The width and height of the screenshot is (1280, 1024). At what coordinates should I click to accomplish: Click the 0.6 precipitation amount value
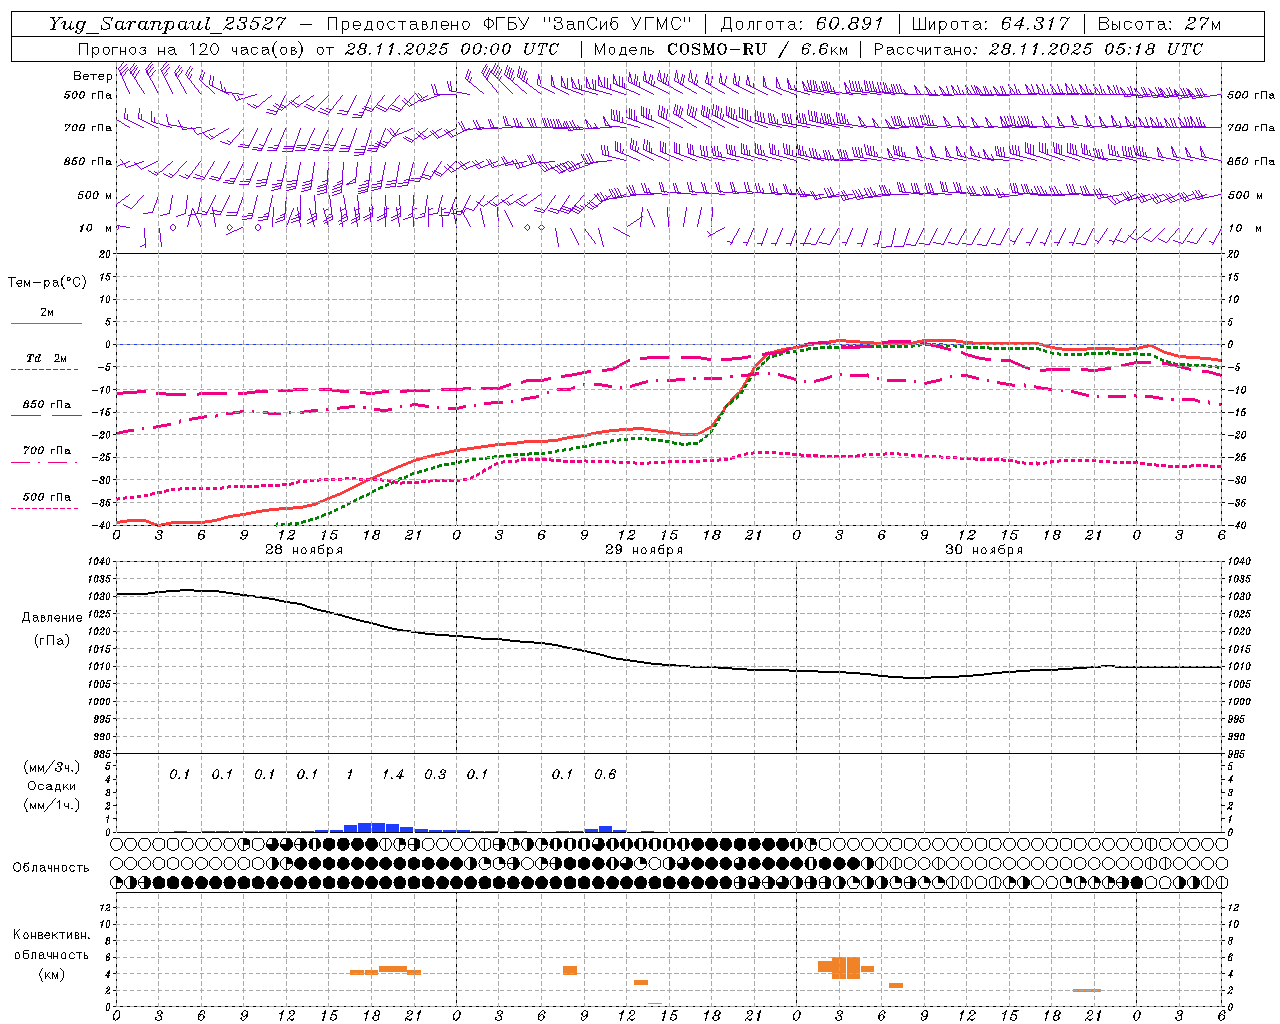[605, 774]
